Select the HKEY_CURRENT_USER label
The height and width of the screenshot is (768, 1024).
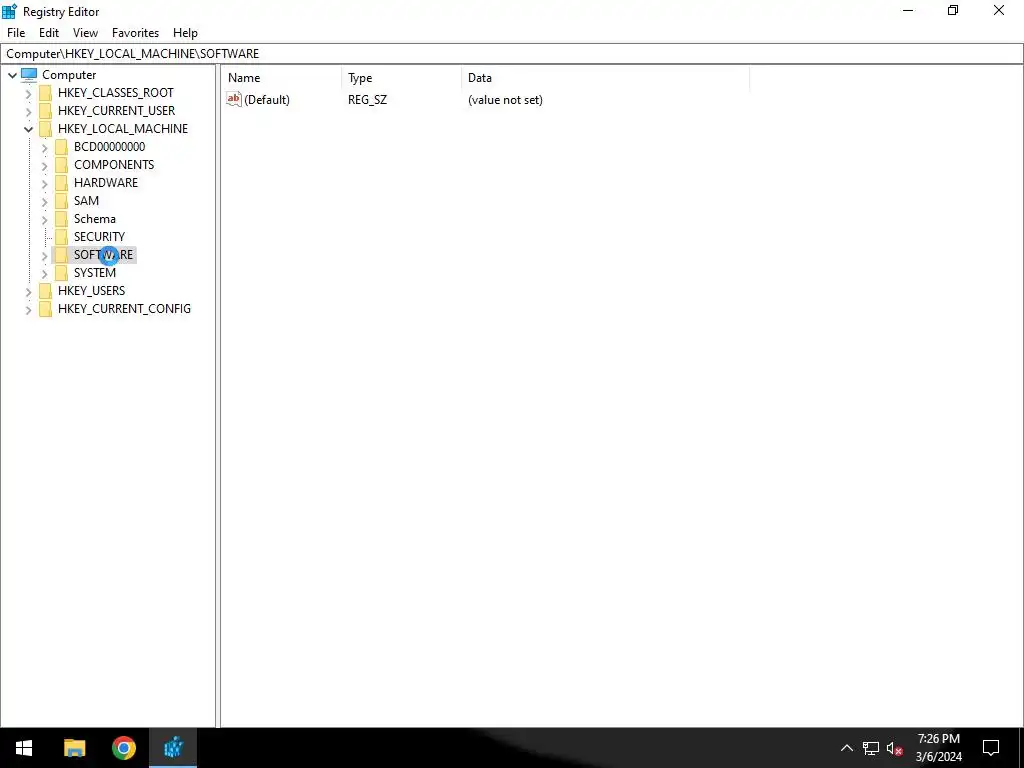[116, 111]
